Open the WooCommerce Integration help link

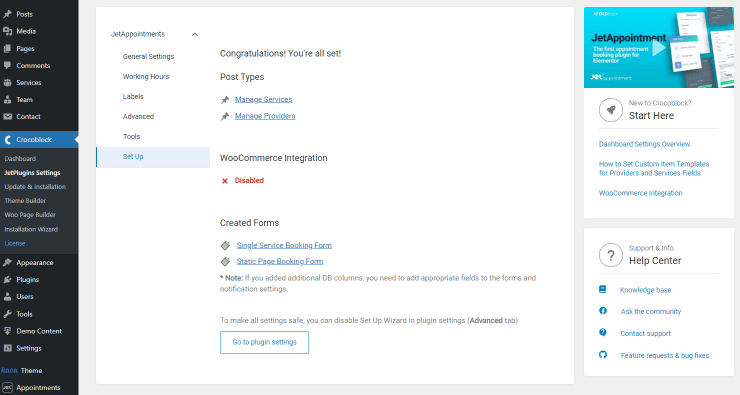[x=640, y=193]
